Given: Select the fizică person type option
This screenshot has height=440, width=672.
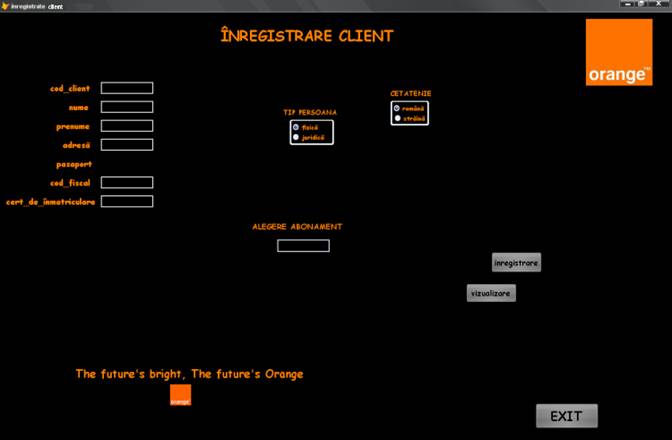Looking at the screenshot, I should [x=296, y=127].
